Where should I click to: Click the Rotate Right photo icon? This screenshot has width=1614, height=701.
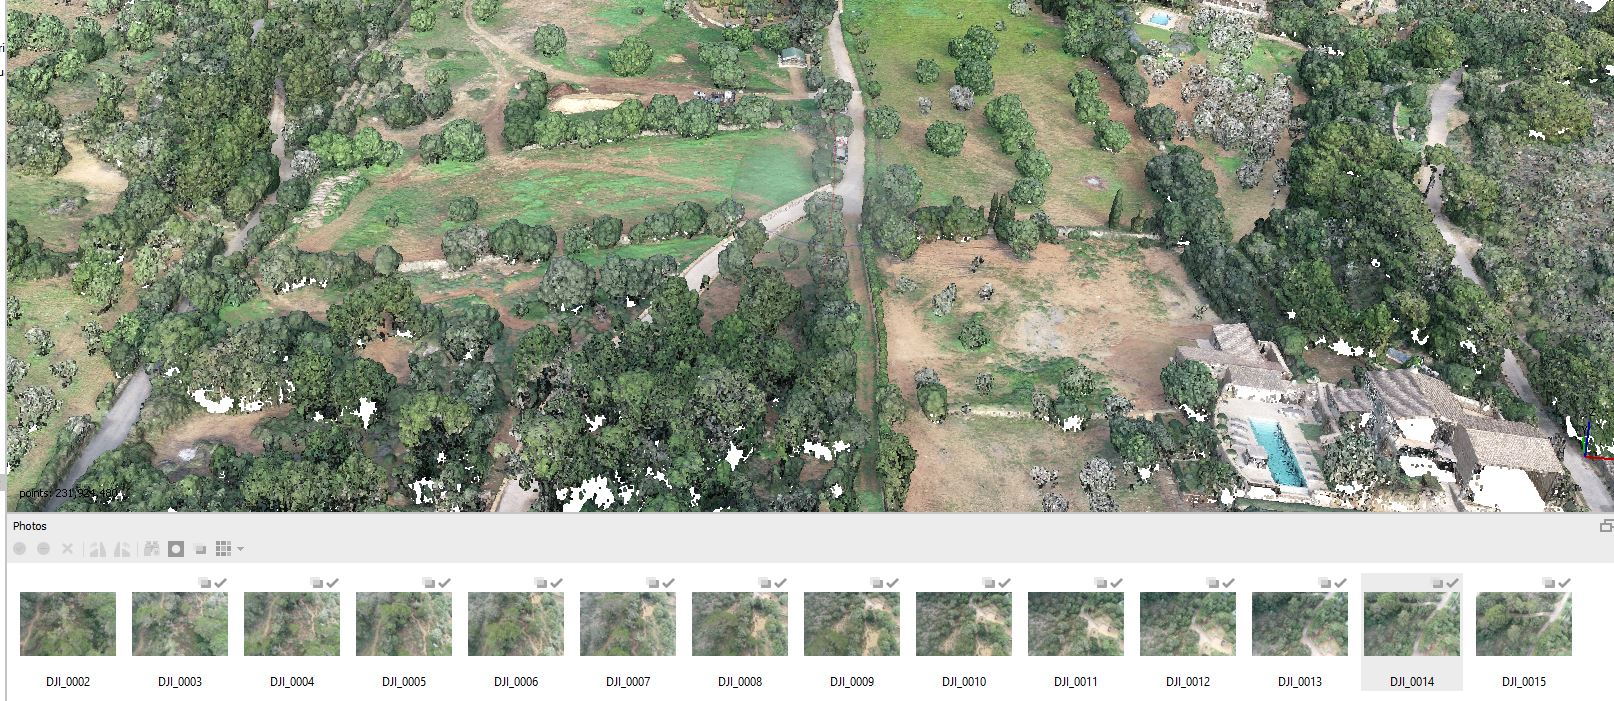pyautogui.click(x=122, y=549)
